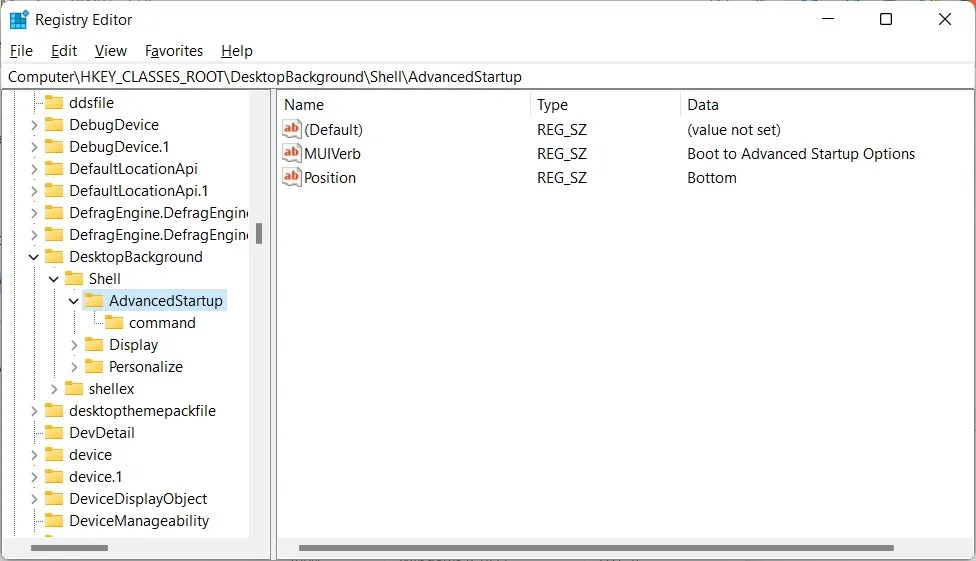Image resolution: width=976 pixels, height=561 pixels.
Task: Click the 'Bottom' data cell
Action: coord(711,177)
